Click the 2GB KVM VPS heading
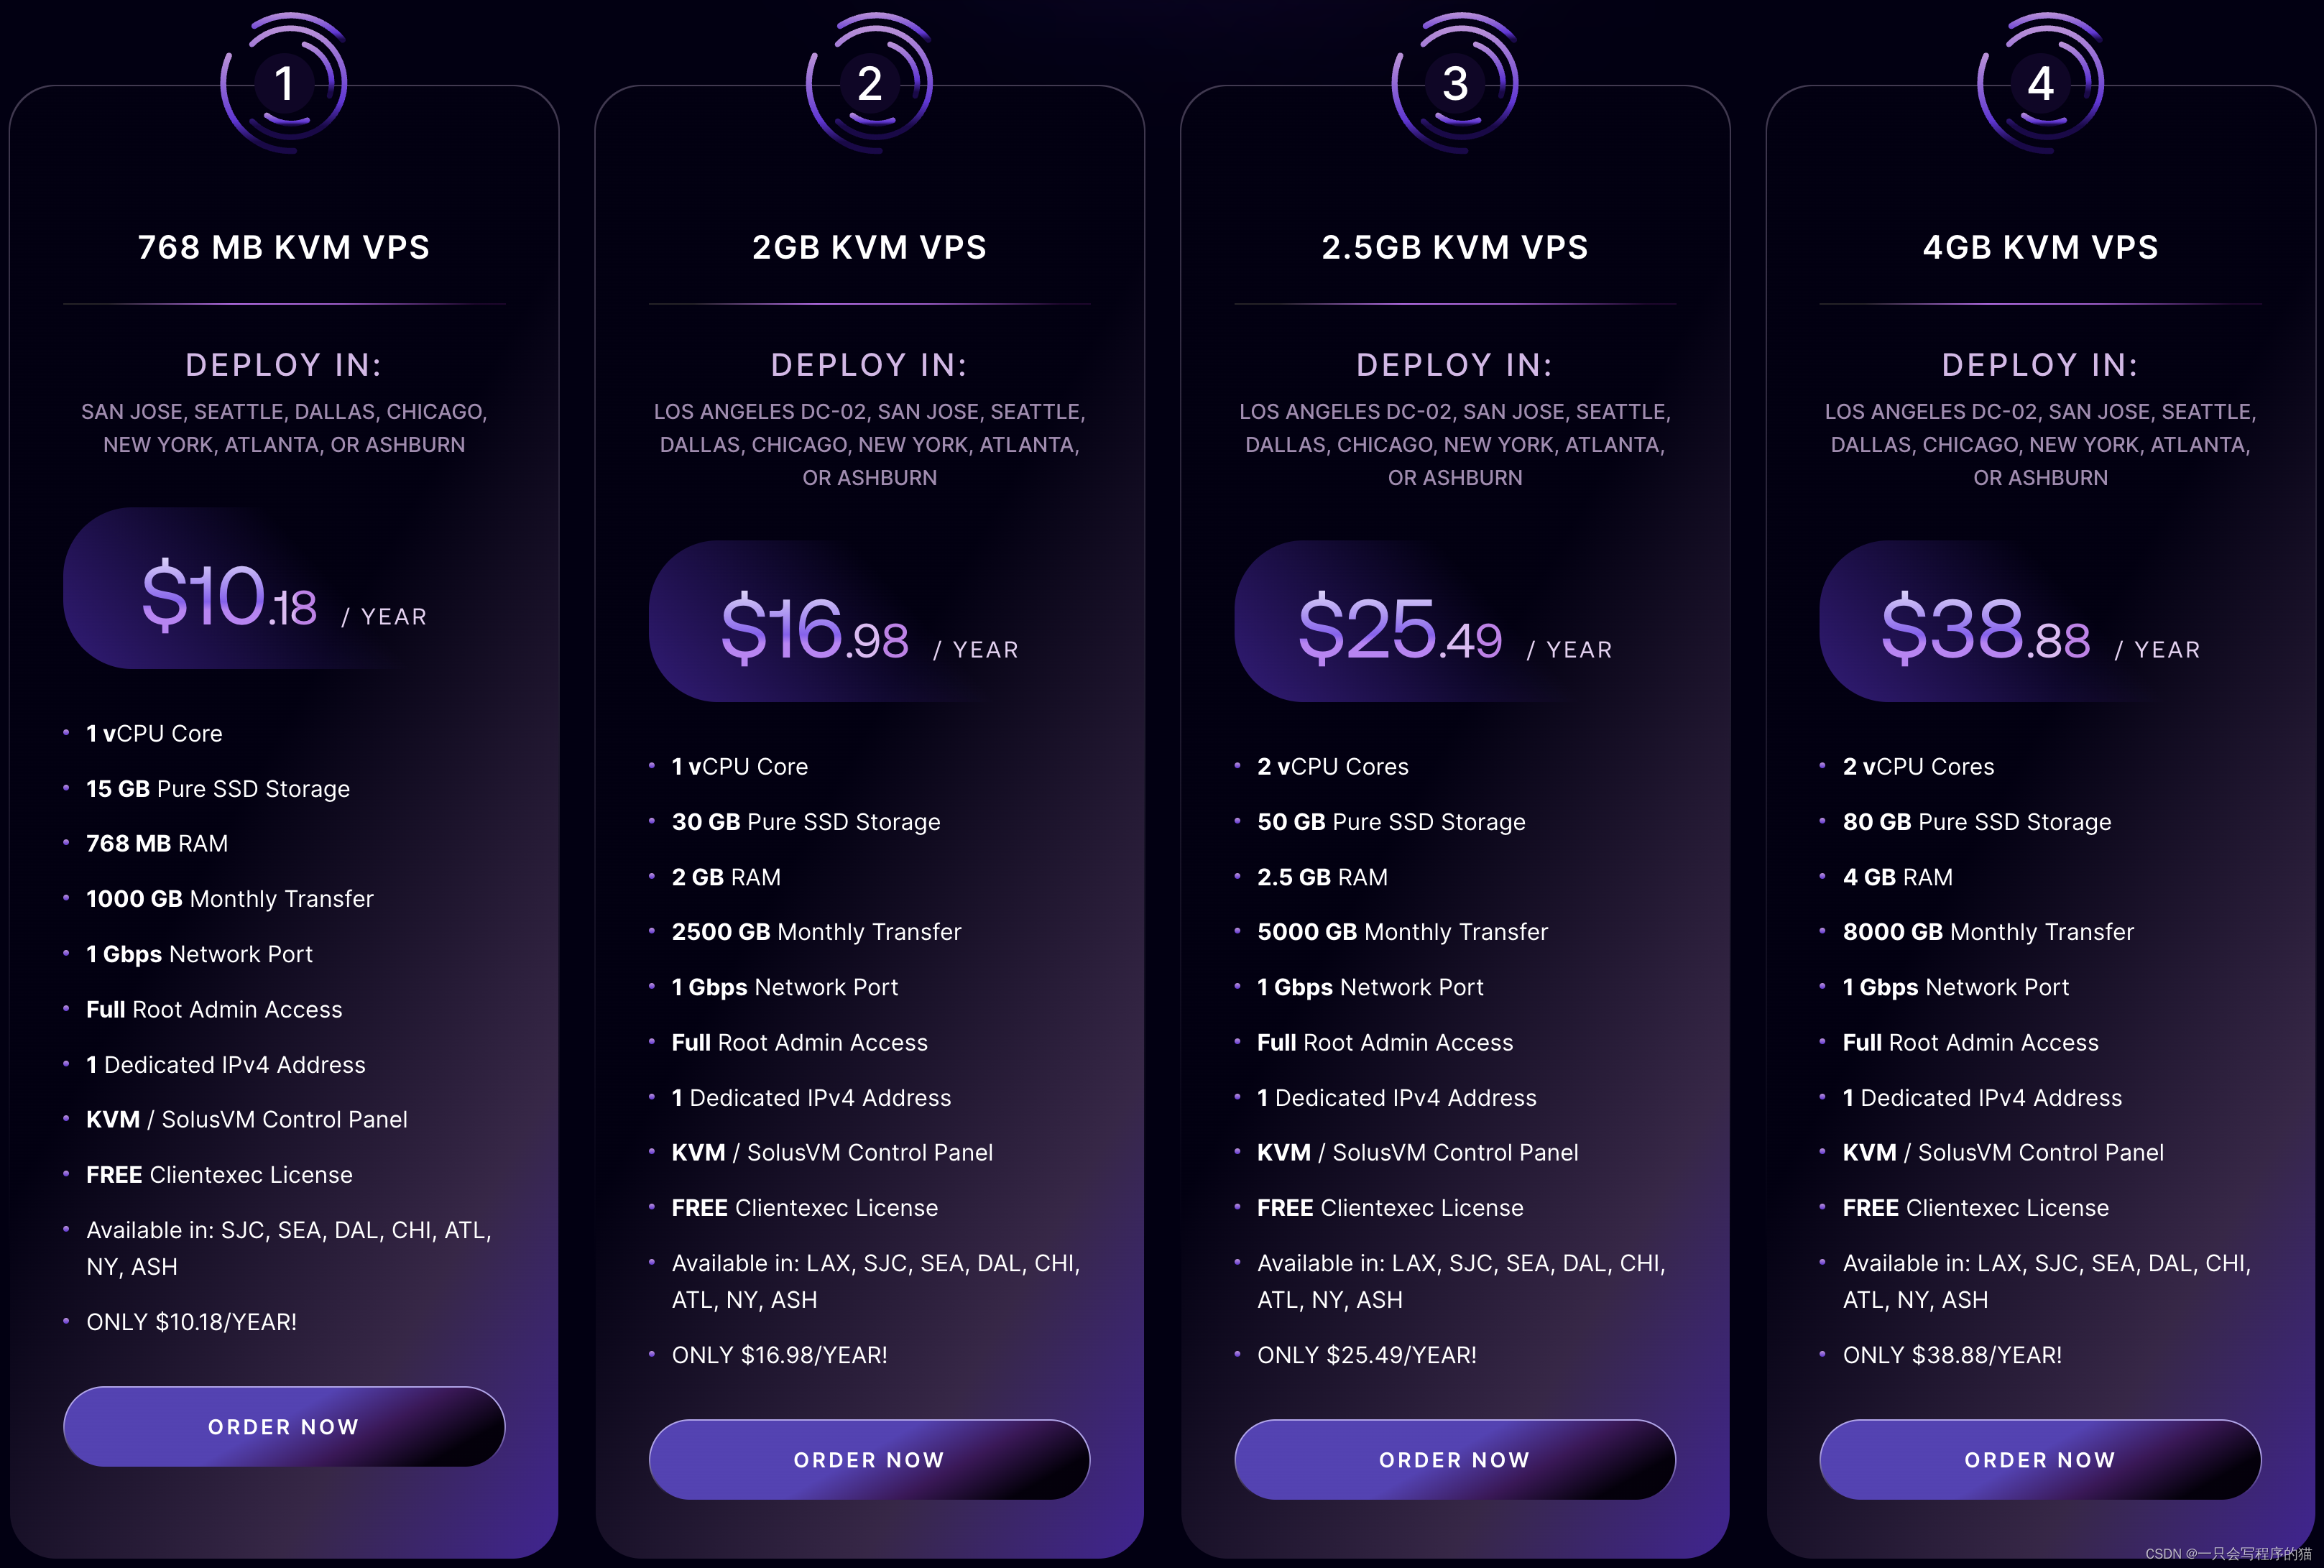2324x1568 pixels. [870, 247]
